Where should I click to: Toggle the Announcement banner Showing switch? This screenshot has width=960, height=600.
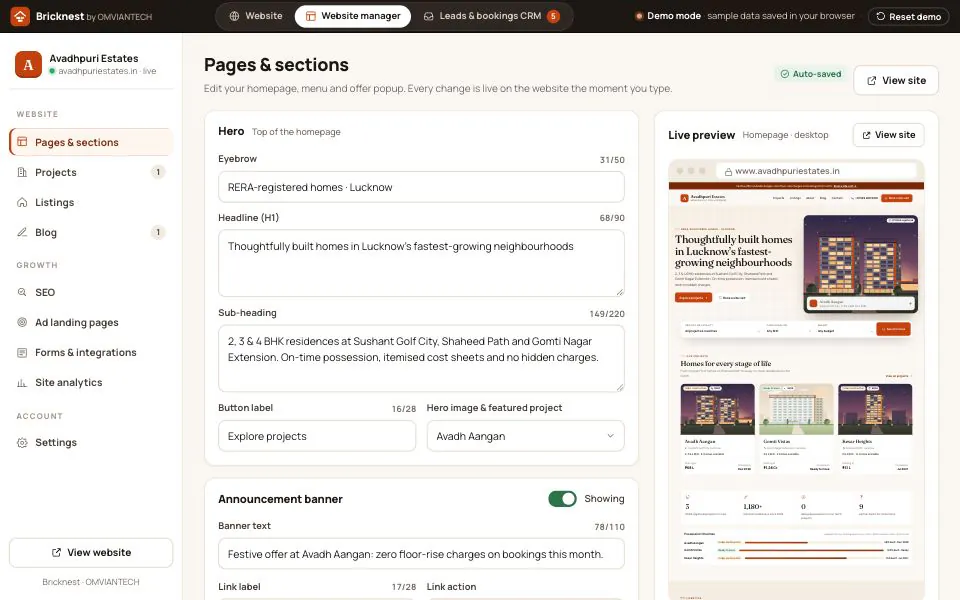tap(562, 499)
